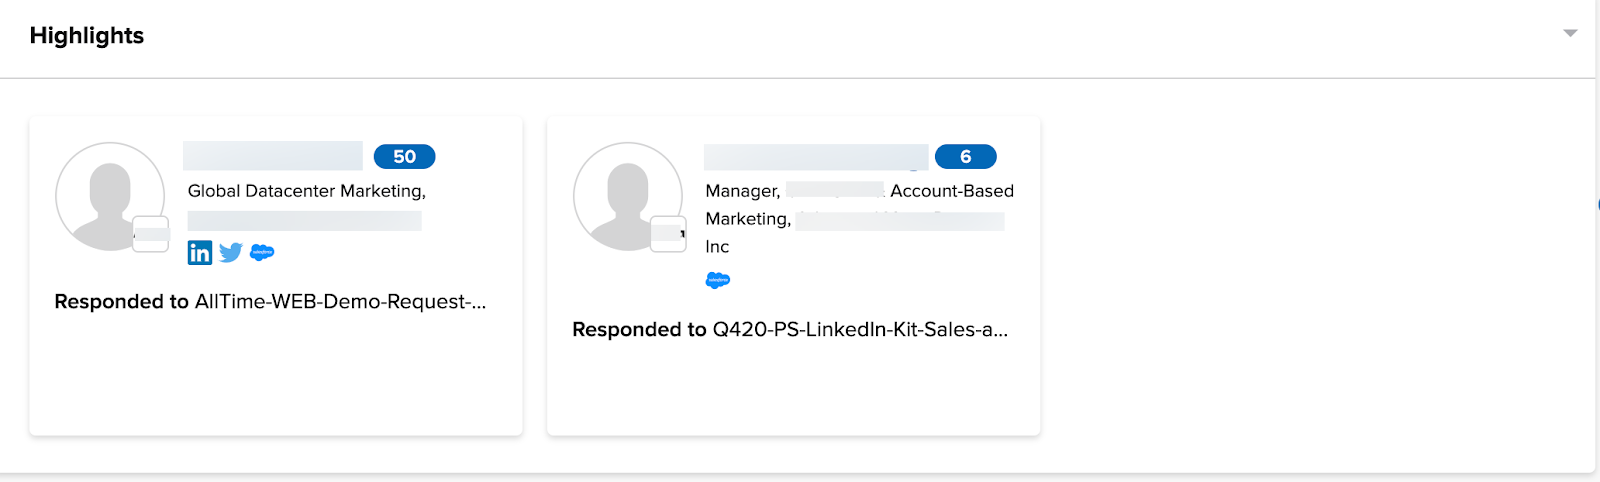This screenshot has height=482, width=1600.
Task: Click Salesforce cloud icon under Inc text
Action: [x=718, y=280]
